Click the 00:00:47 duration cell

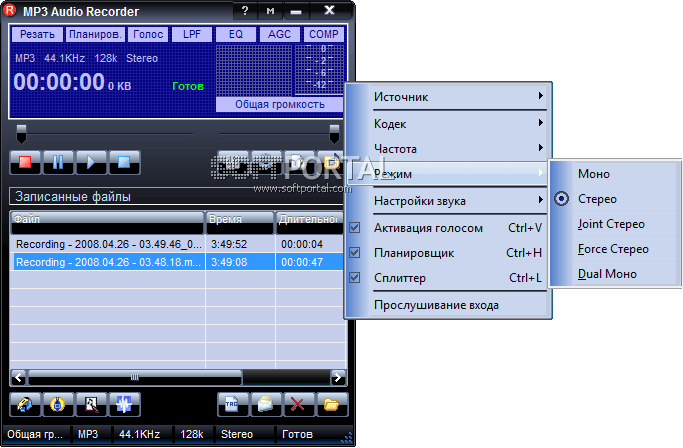tap(302, 262)
